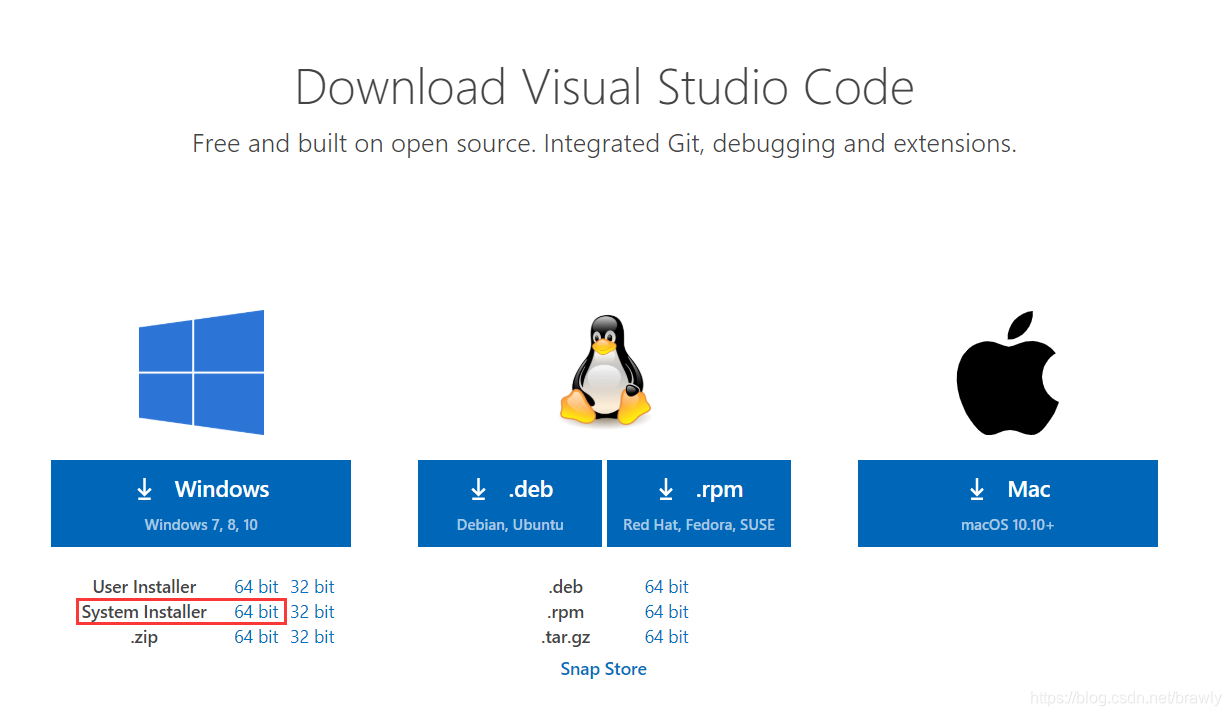Screen dimensions: 1231x716
Task: Select the 'Free and built on open source' subtitle
Action: tap(605, 144)
